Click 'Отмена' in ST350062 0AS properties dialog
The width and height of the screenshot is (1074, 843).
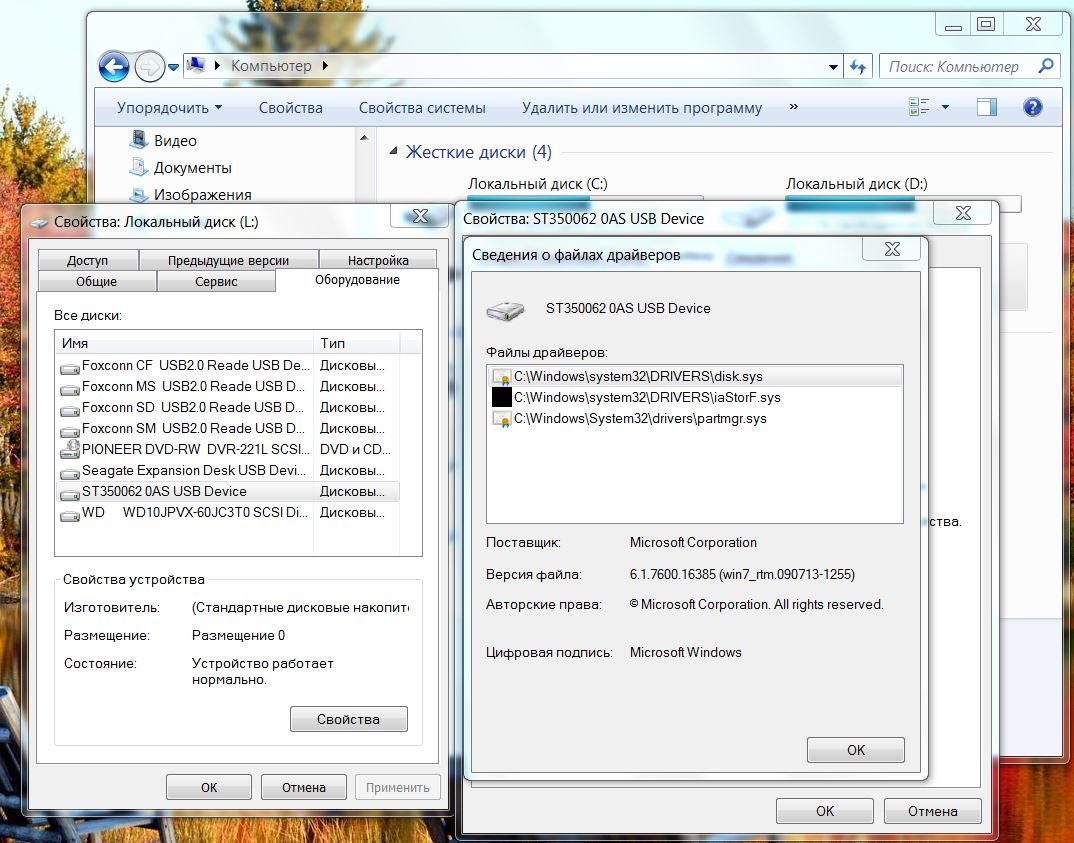(932, 811)
